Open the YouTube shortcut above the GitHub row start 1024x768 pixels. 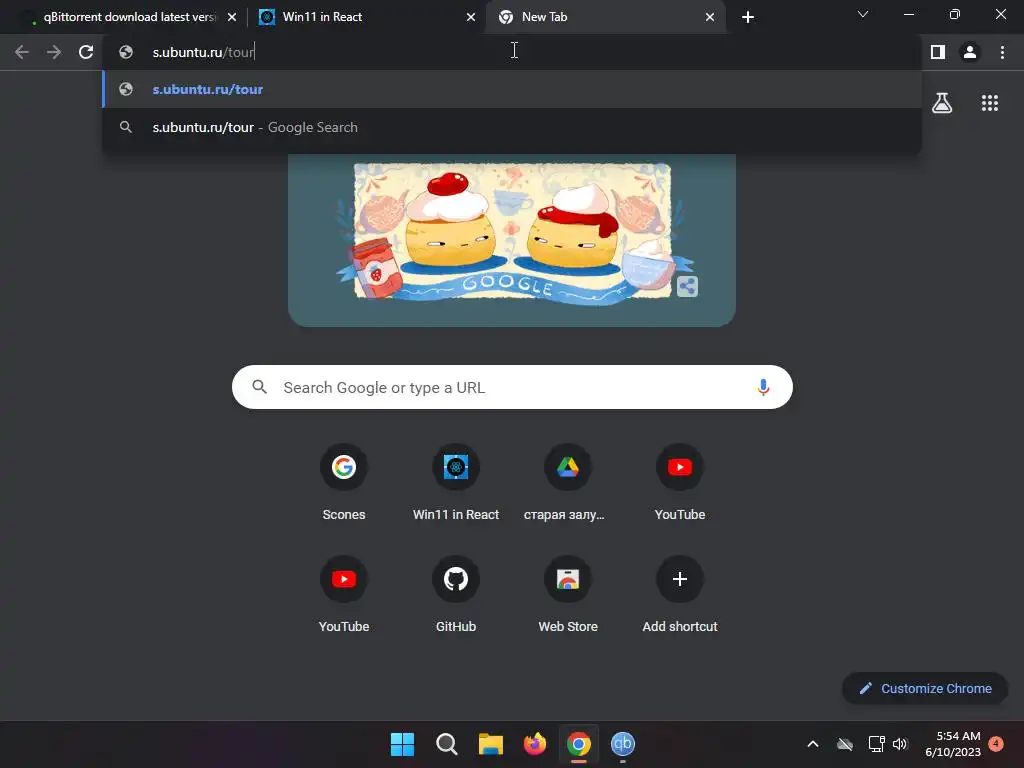pyautogui.click(x=344, y=594)
